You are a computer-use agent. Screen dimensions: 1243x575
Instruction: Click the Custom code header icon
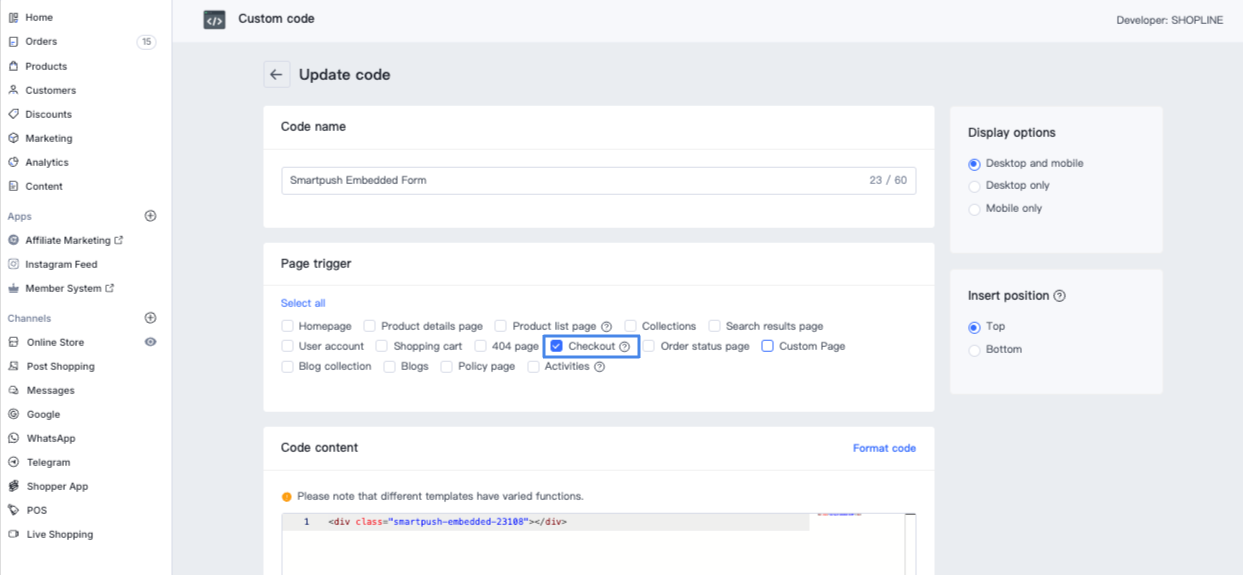[x=214, y=20]
